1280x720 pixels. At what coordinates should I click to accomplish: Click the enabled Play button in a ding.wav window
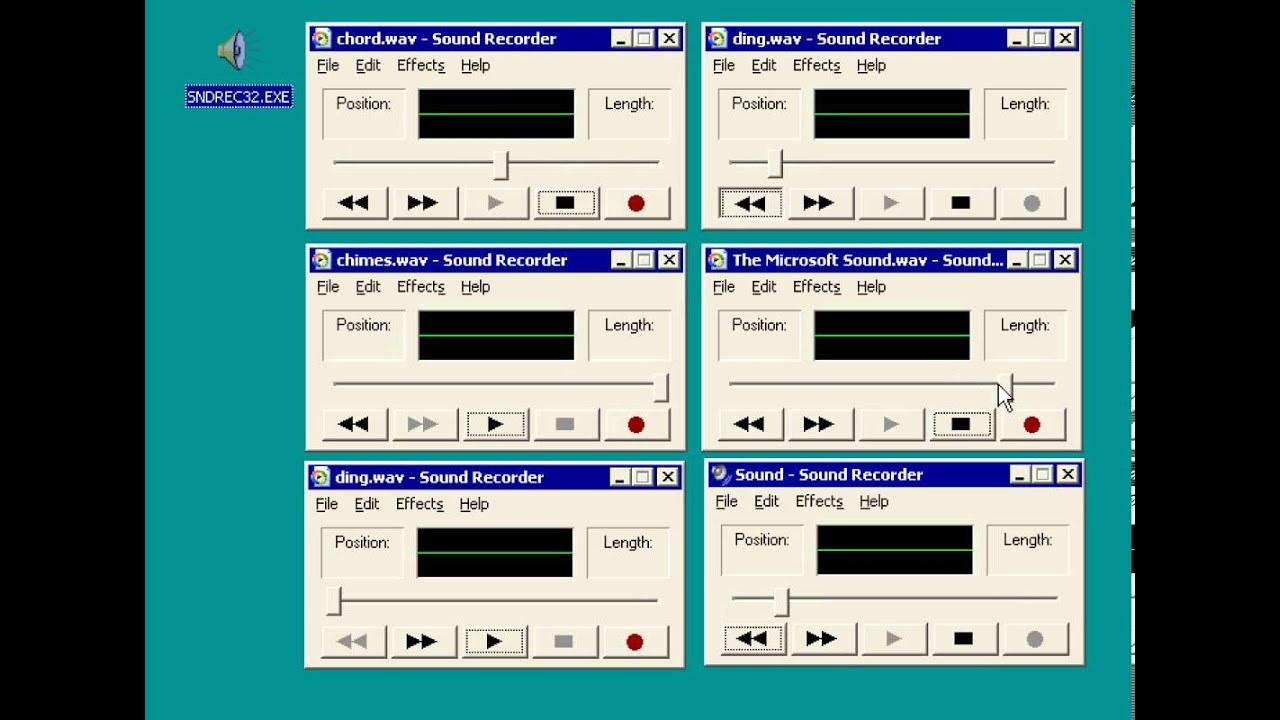click(x=494, y=641)
